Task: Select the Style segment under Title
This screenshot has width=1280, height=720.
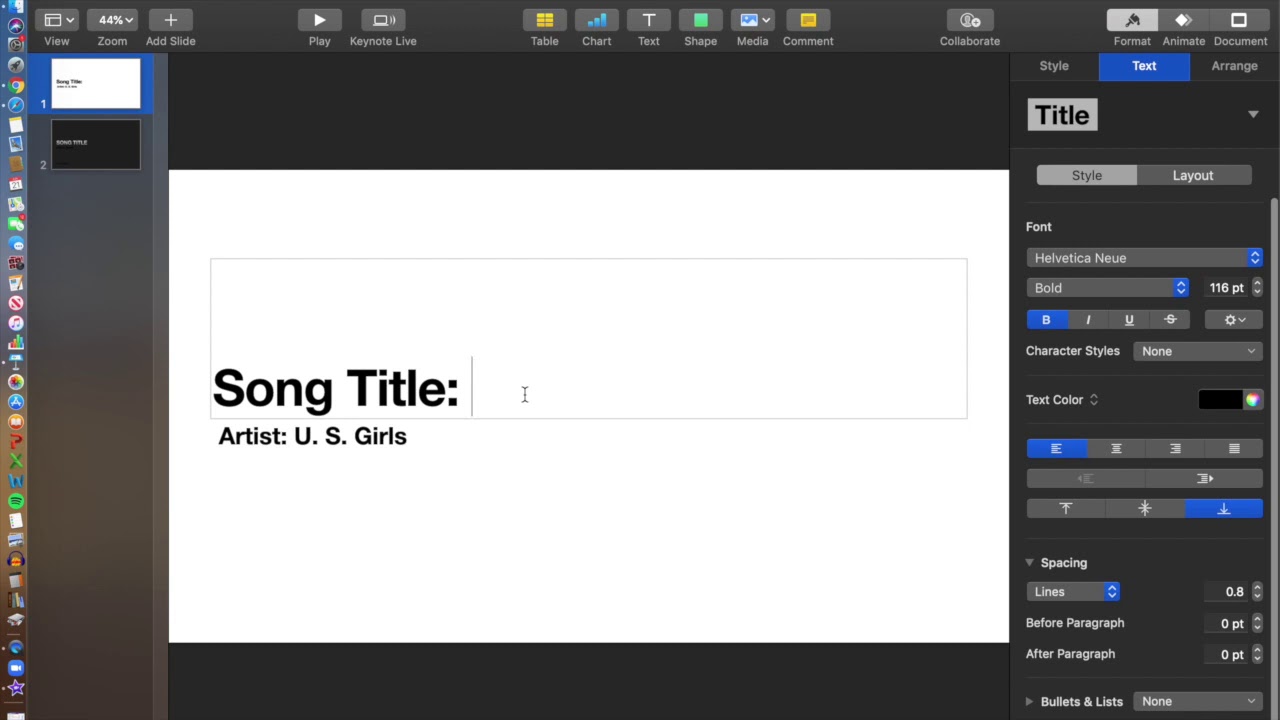Action: 1087,176
